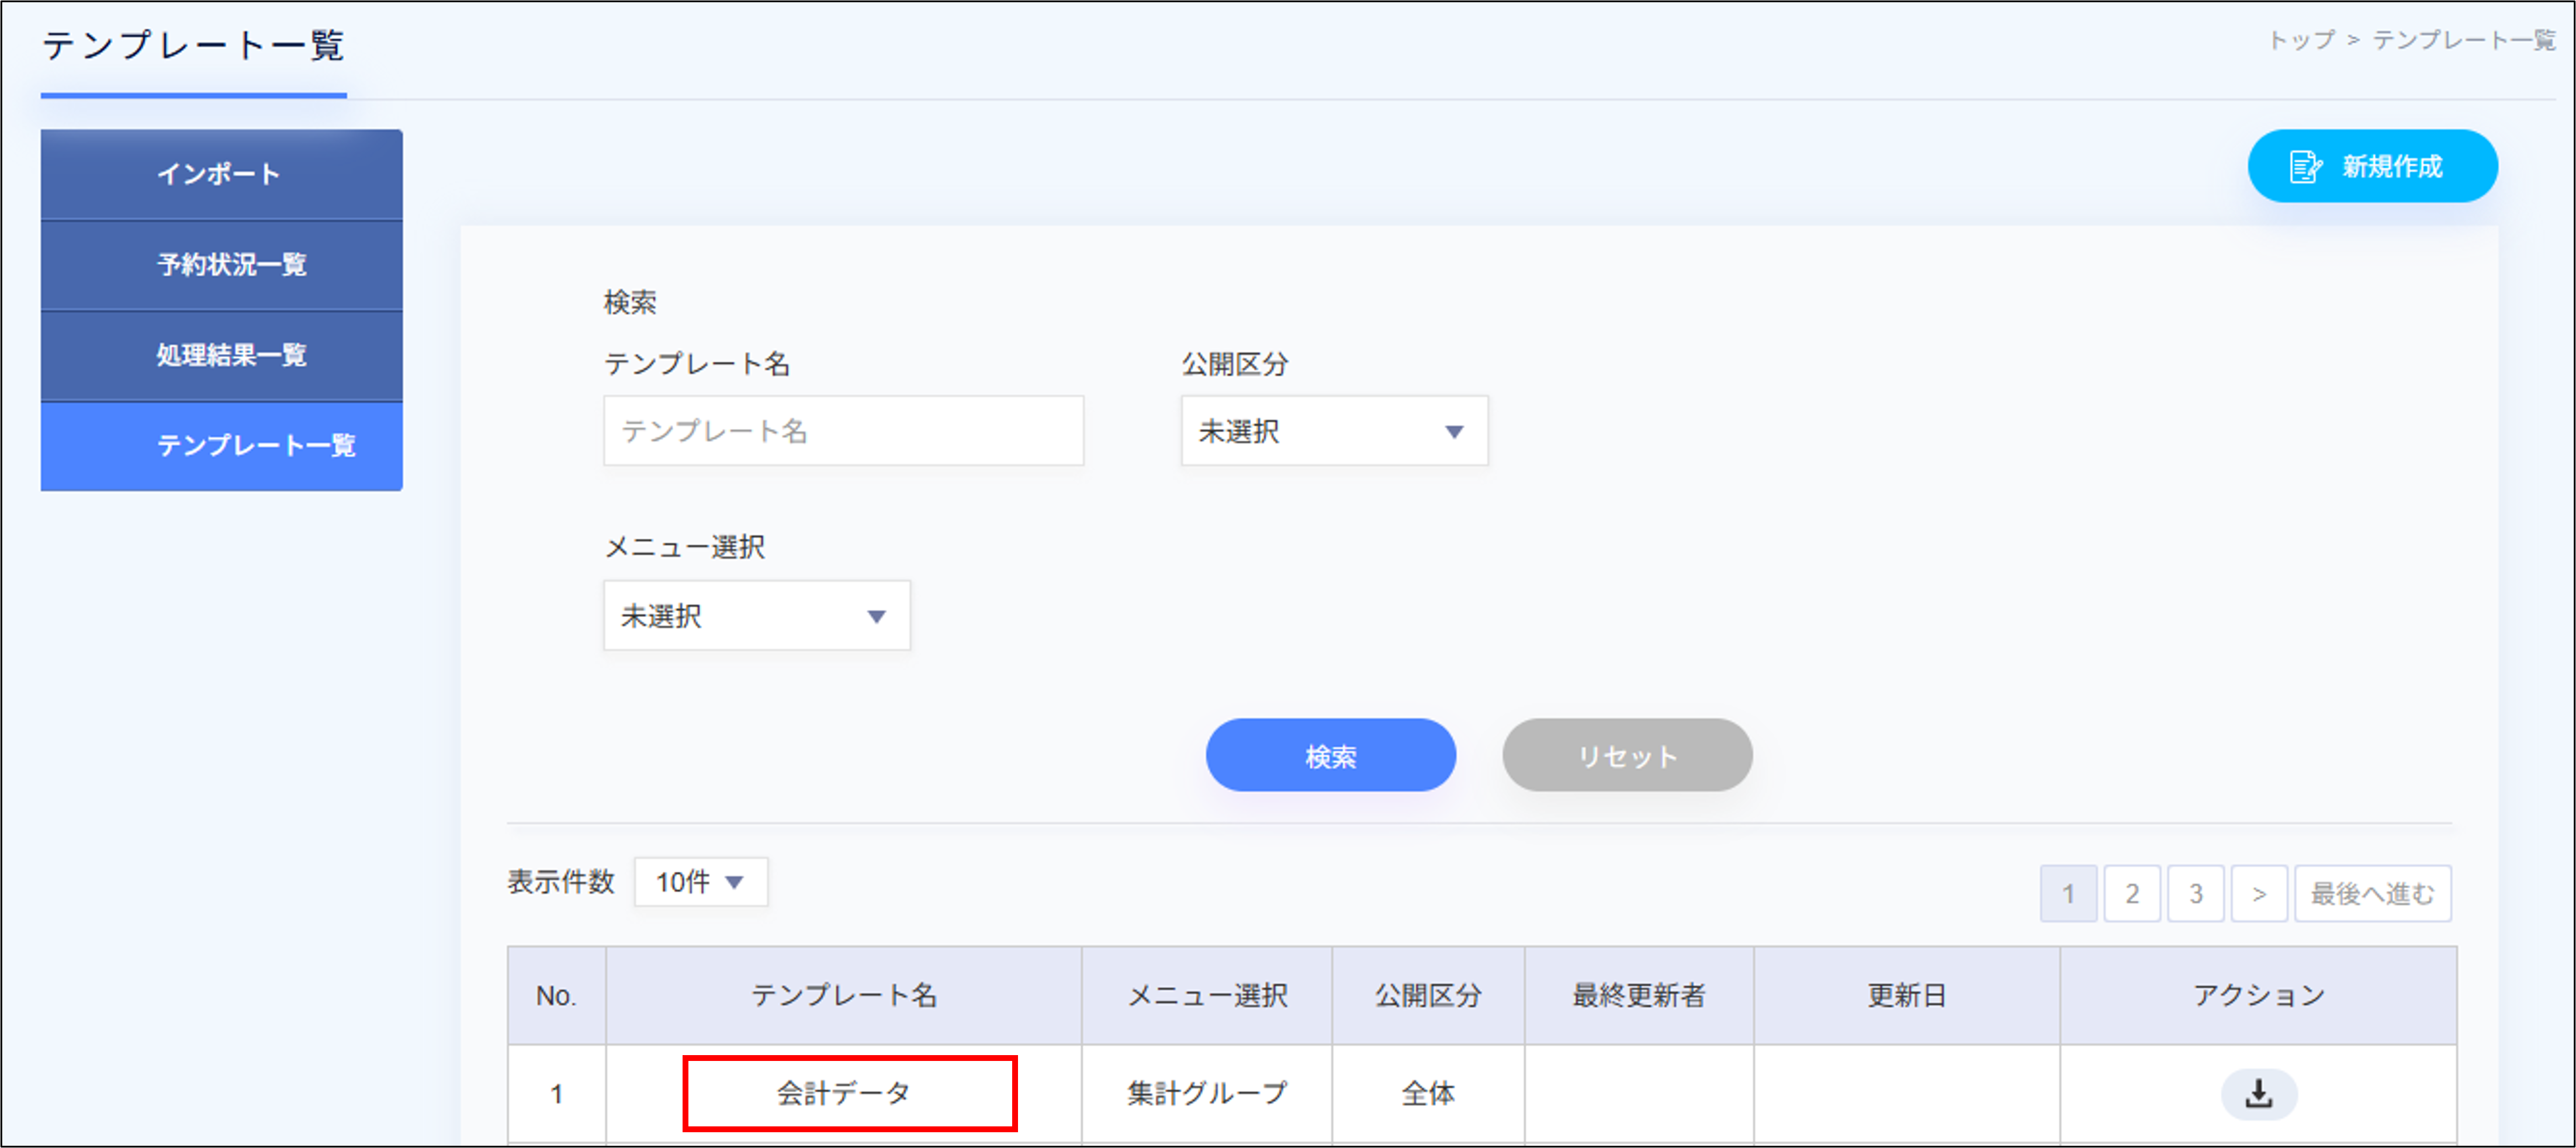This screenshot has width=2576, height=1148.
Task: Open the 会計データ template from the table
Action: click(849, 1094)
